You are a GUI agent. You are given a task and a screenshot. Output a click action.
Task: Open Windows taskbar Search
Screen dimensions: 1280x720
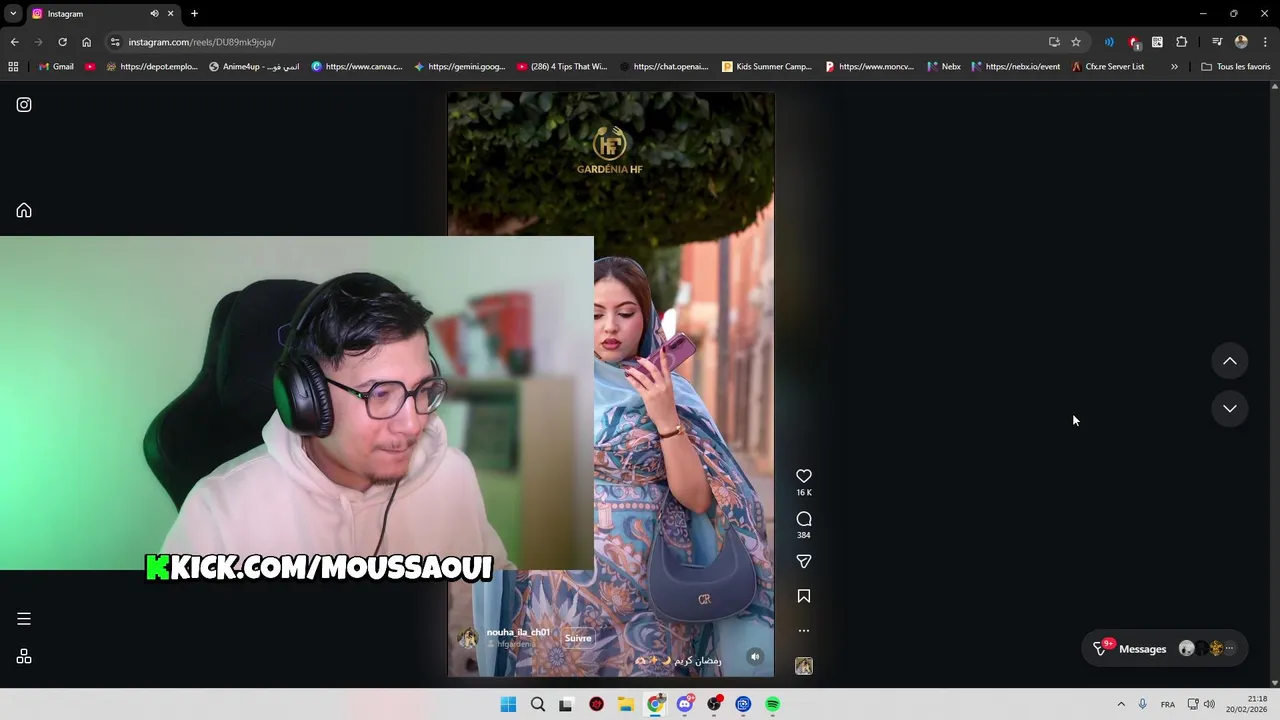538,704
